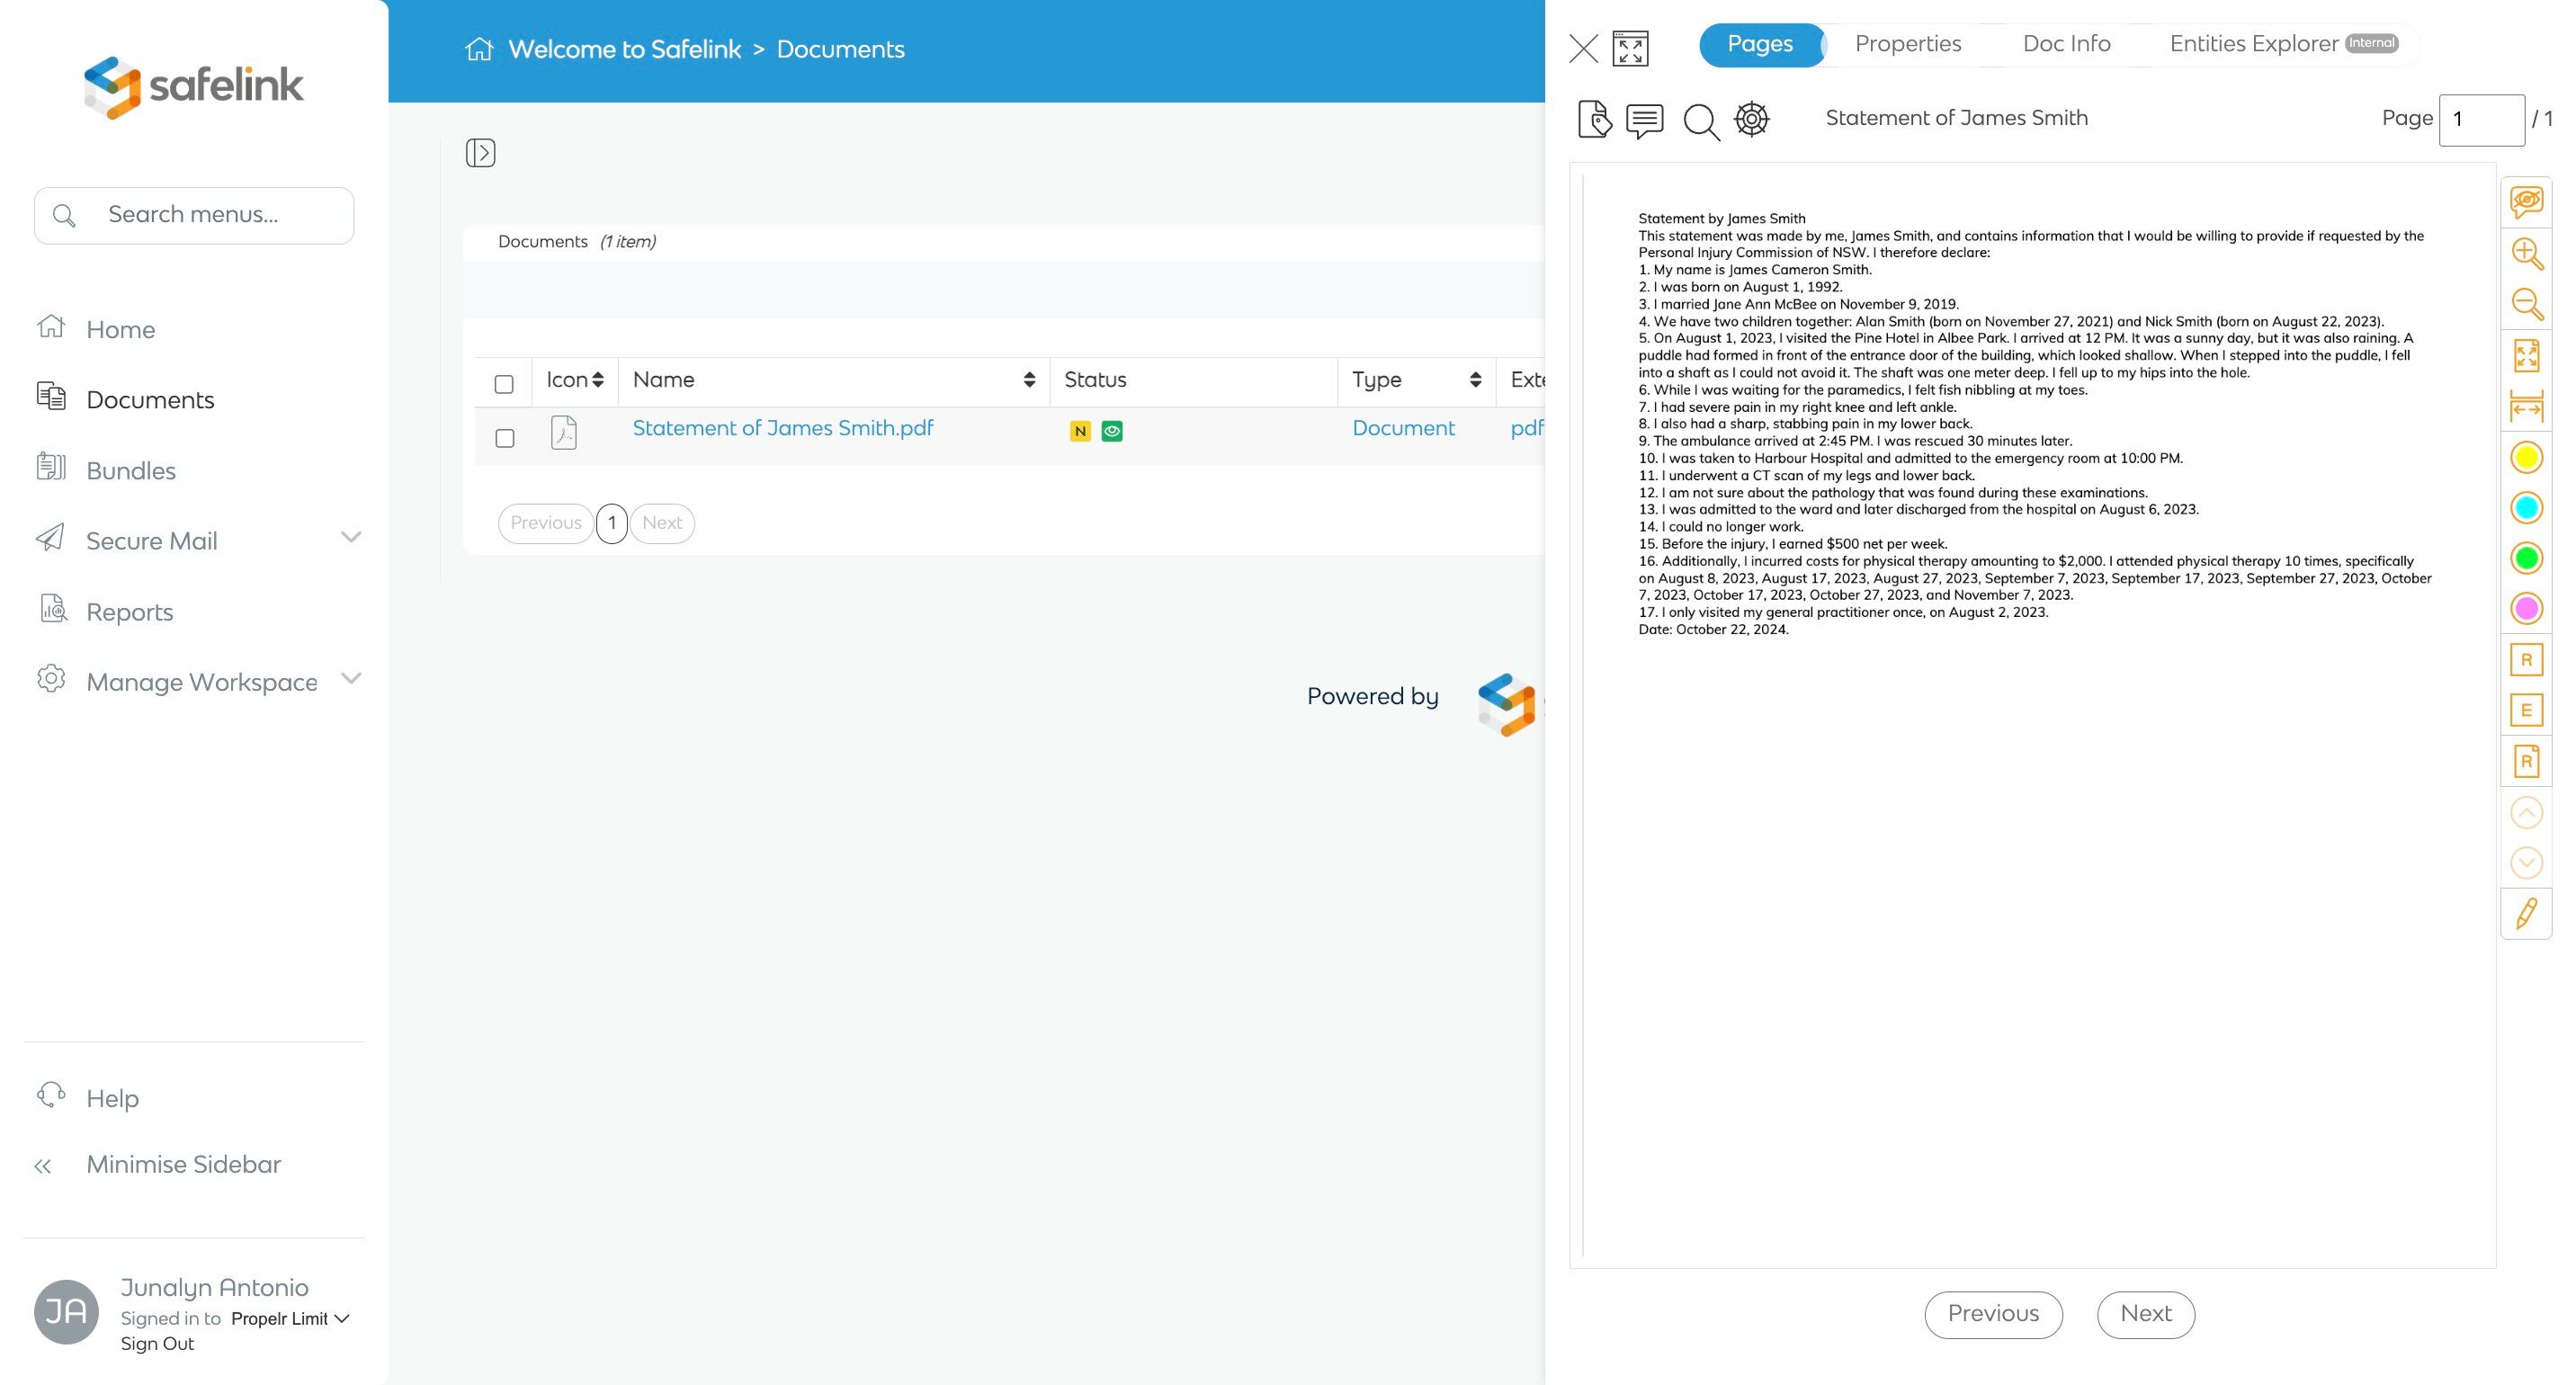Click the document tag icon
Viewport: 2576px width, 1385px height.
click(x=1594, y=120)
